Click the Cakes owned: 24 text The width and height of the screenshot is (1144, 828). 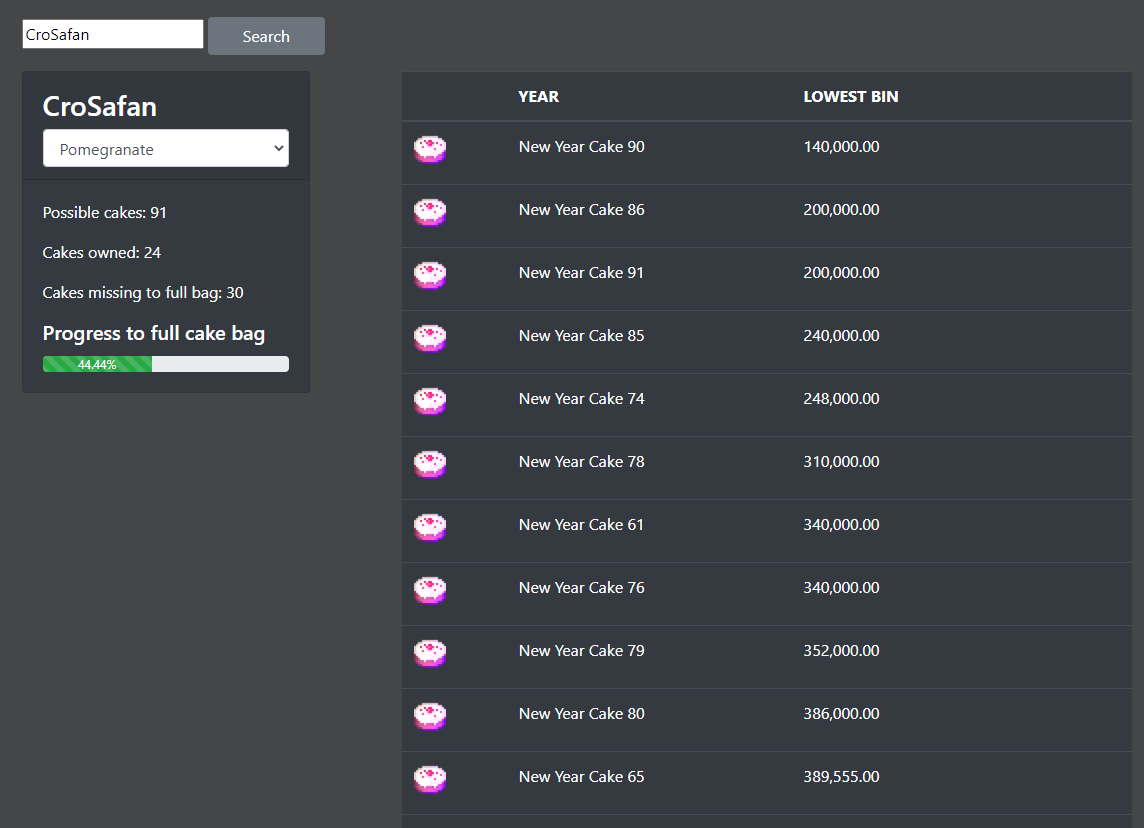click(x=101, y=252)
